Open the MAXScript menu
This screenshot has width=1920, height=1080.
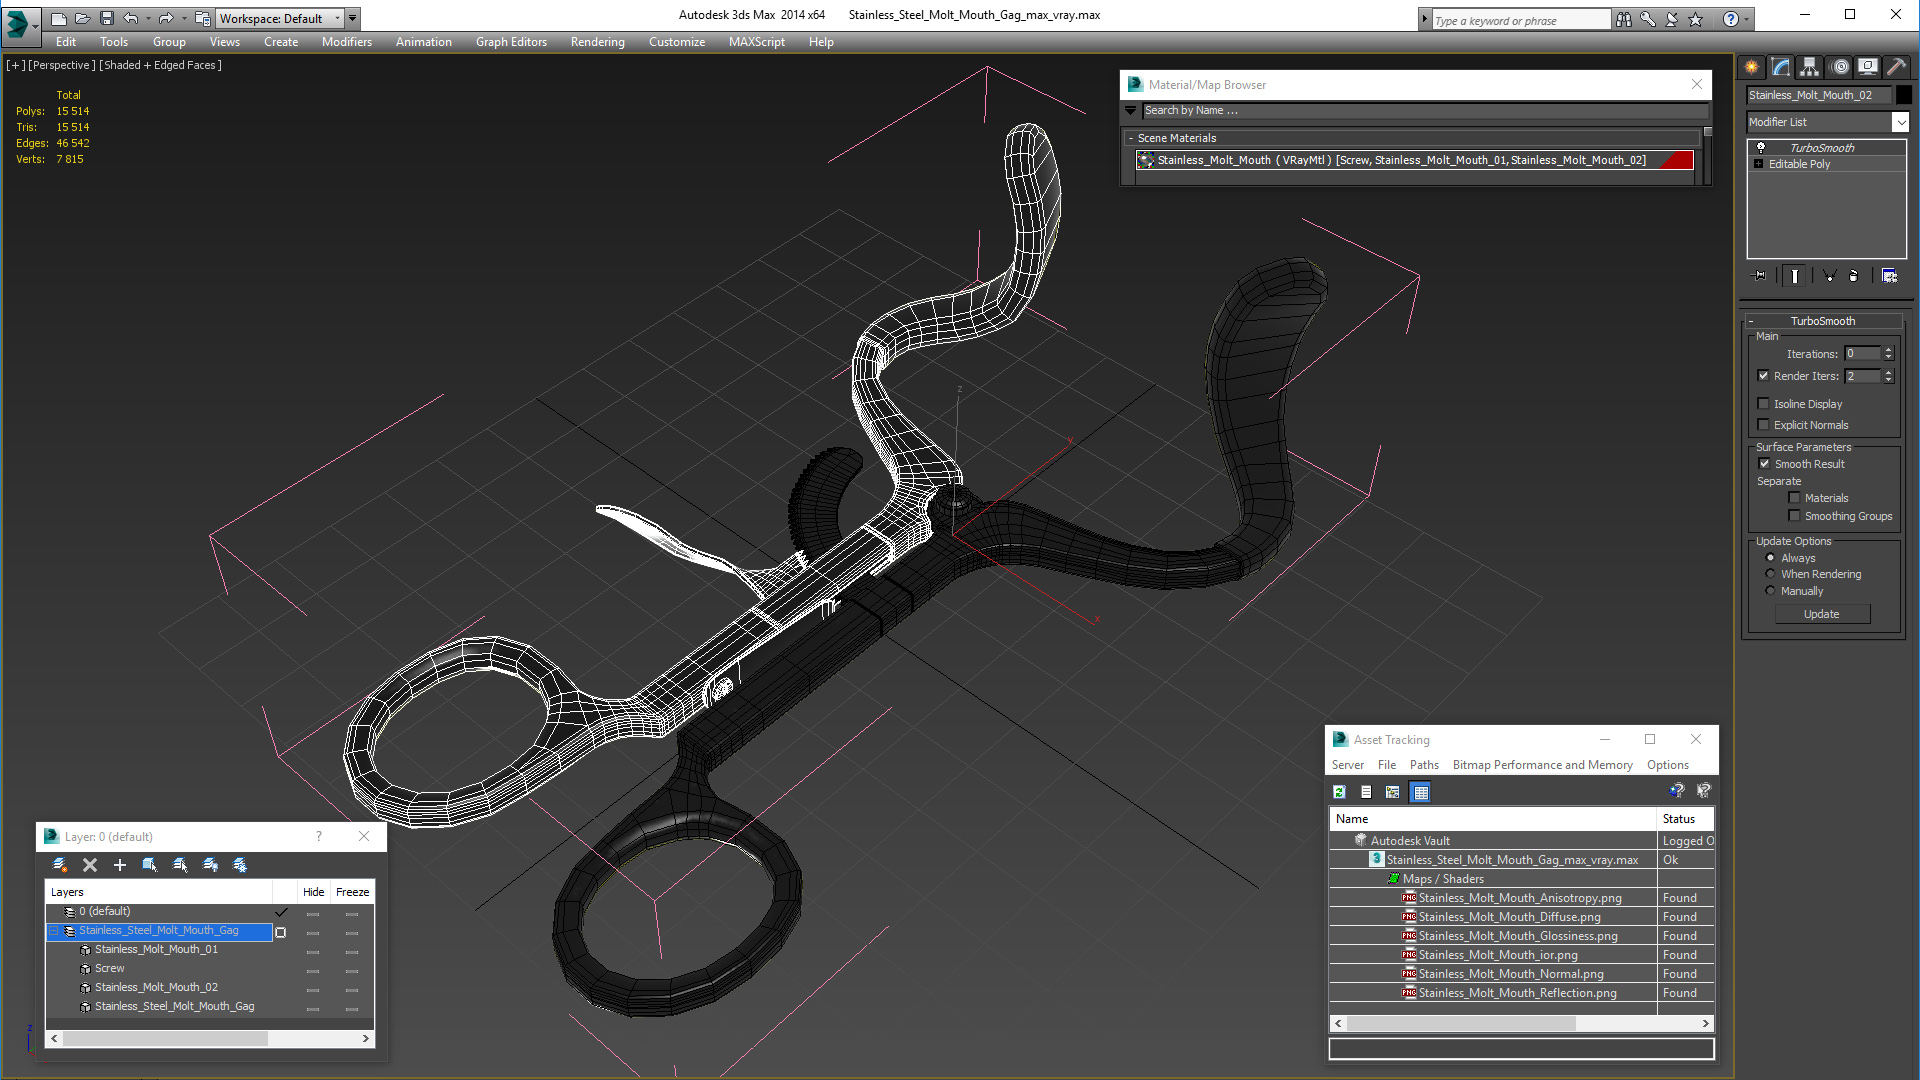(756, 42)
